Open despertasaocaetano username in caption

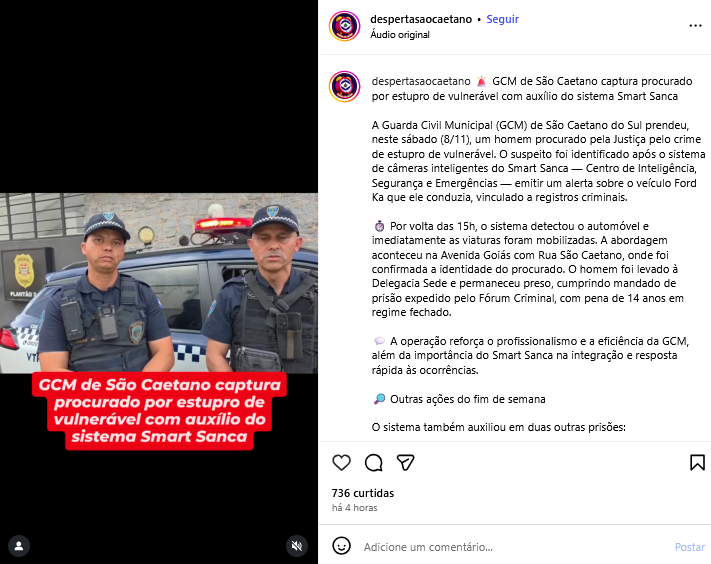[421, 81]
